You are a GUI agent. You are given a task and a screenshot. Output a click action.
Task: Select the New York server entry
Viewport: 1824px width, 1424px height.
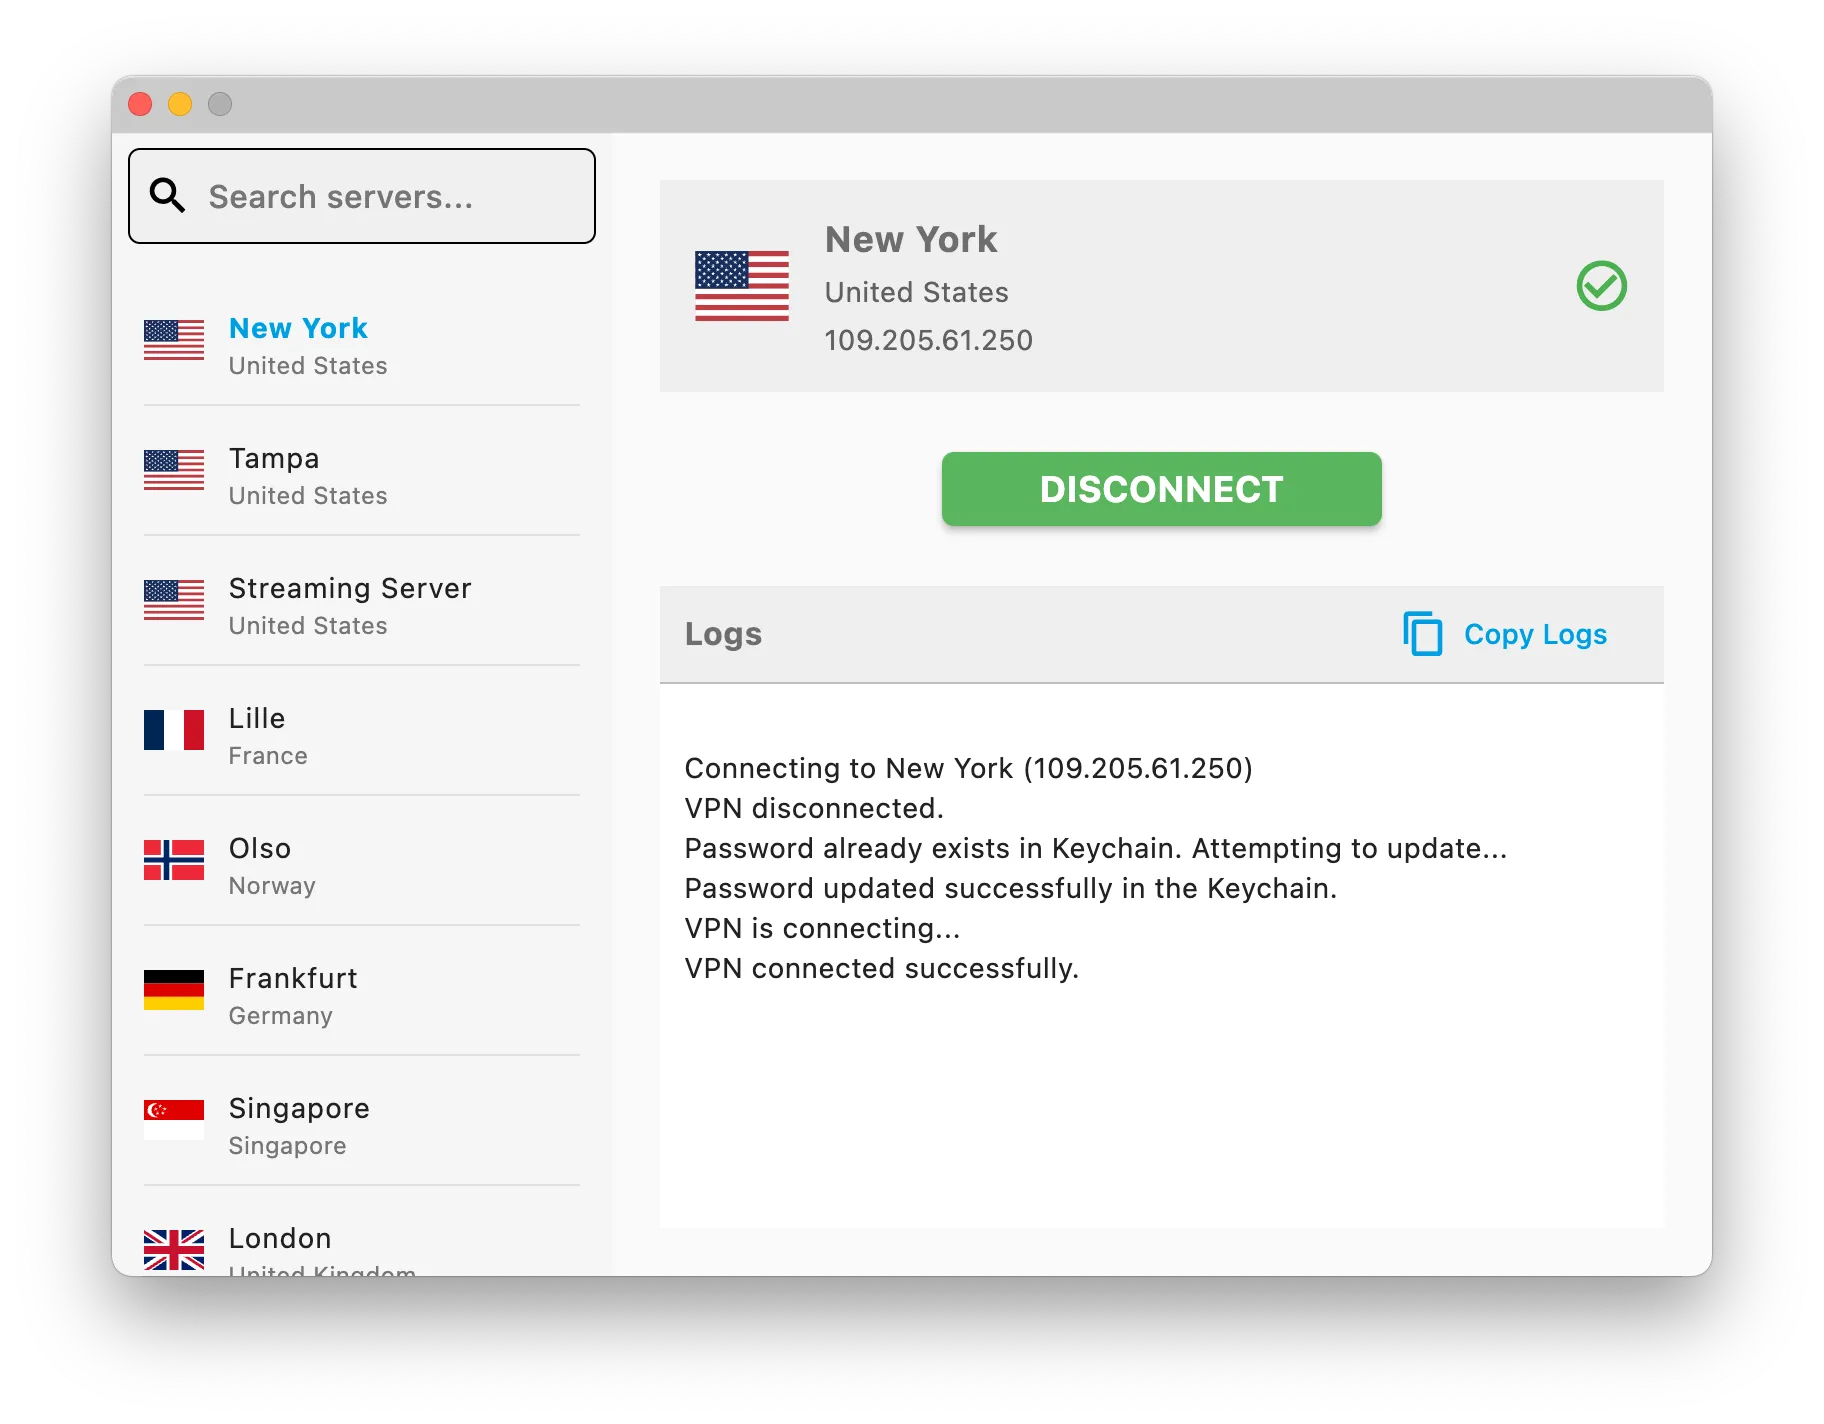(362, 345)
